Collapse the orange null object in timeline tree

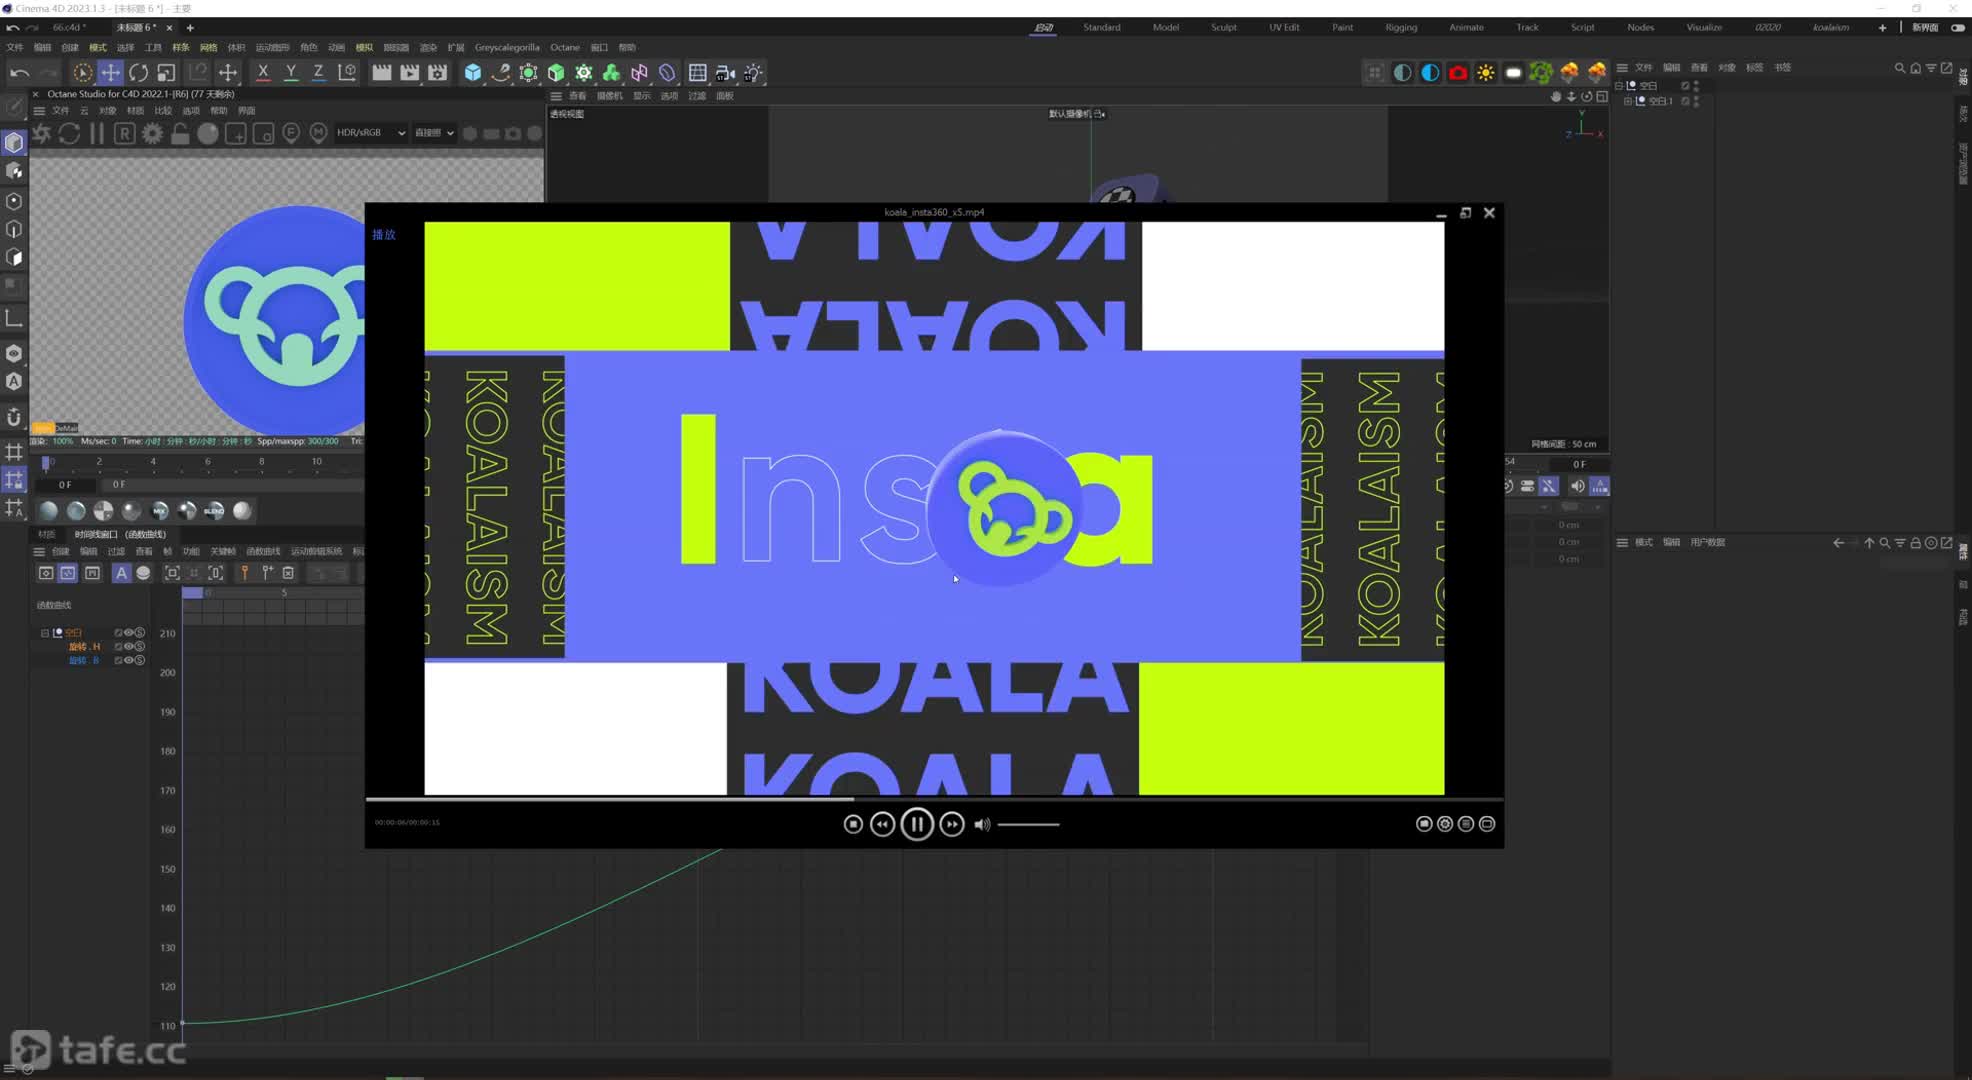click(x=45, y=633)
